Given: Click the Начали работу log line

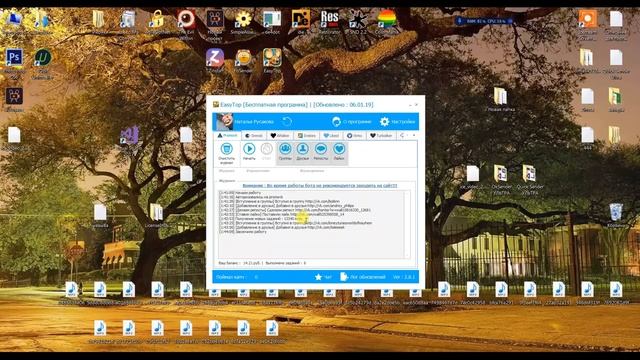Looking at the screenshot, I should coord(240,193).
